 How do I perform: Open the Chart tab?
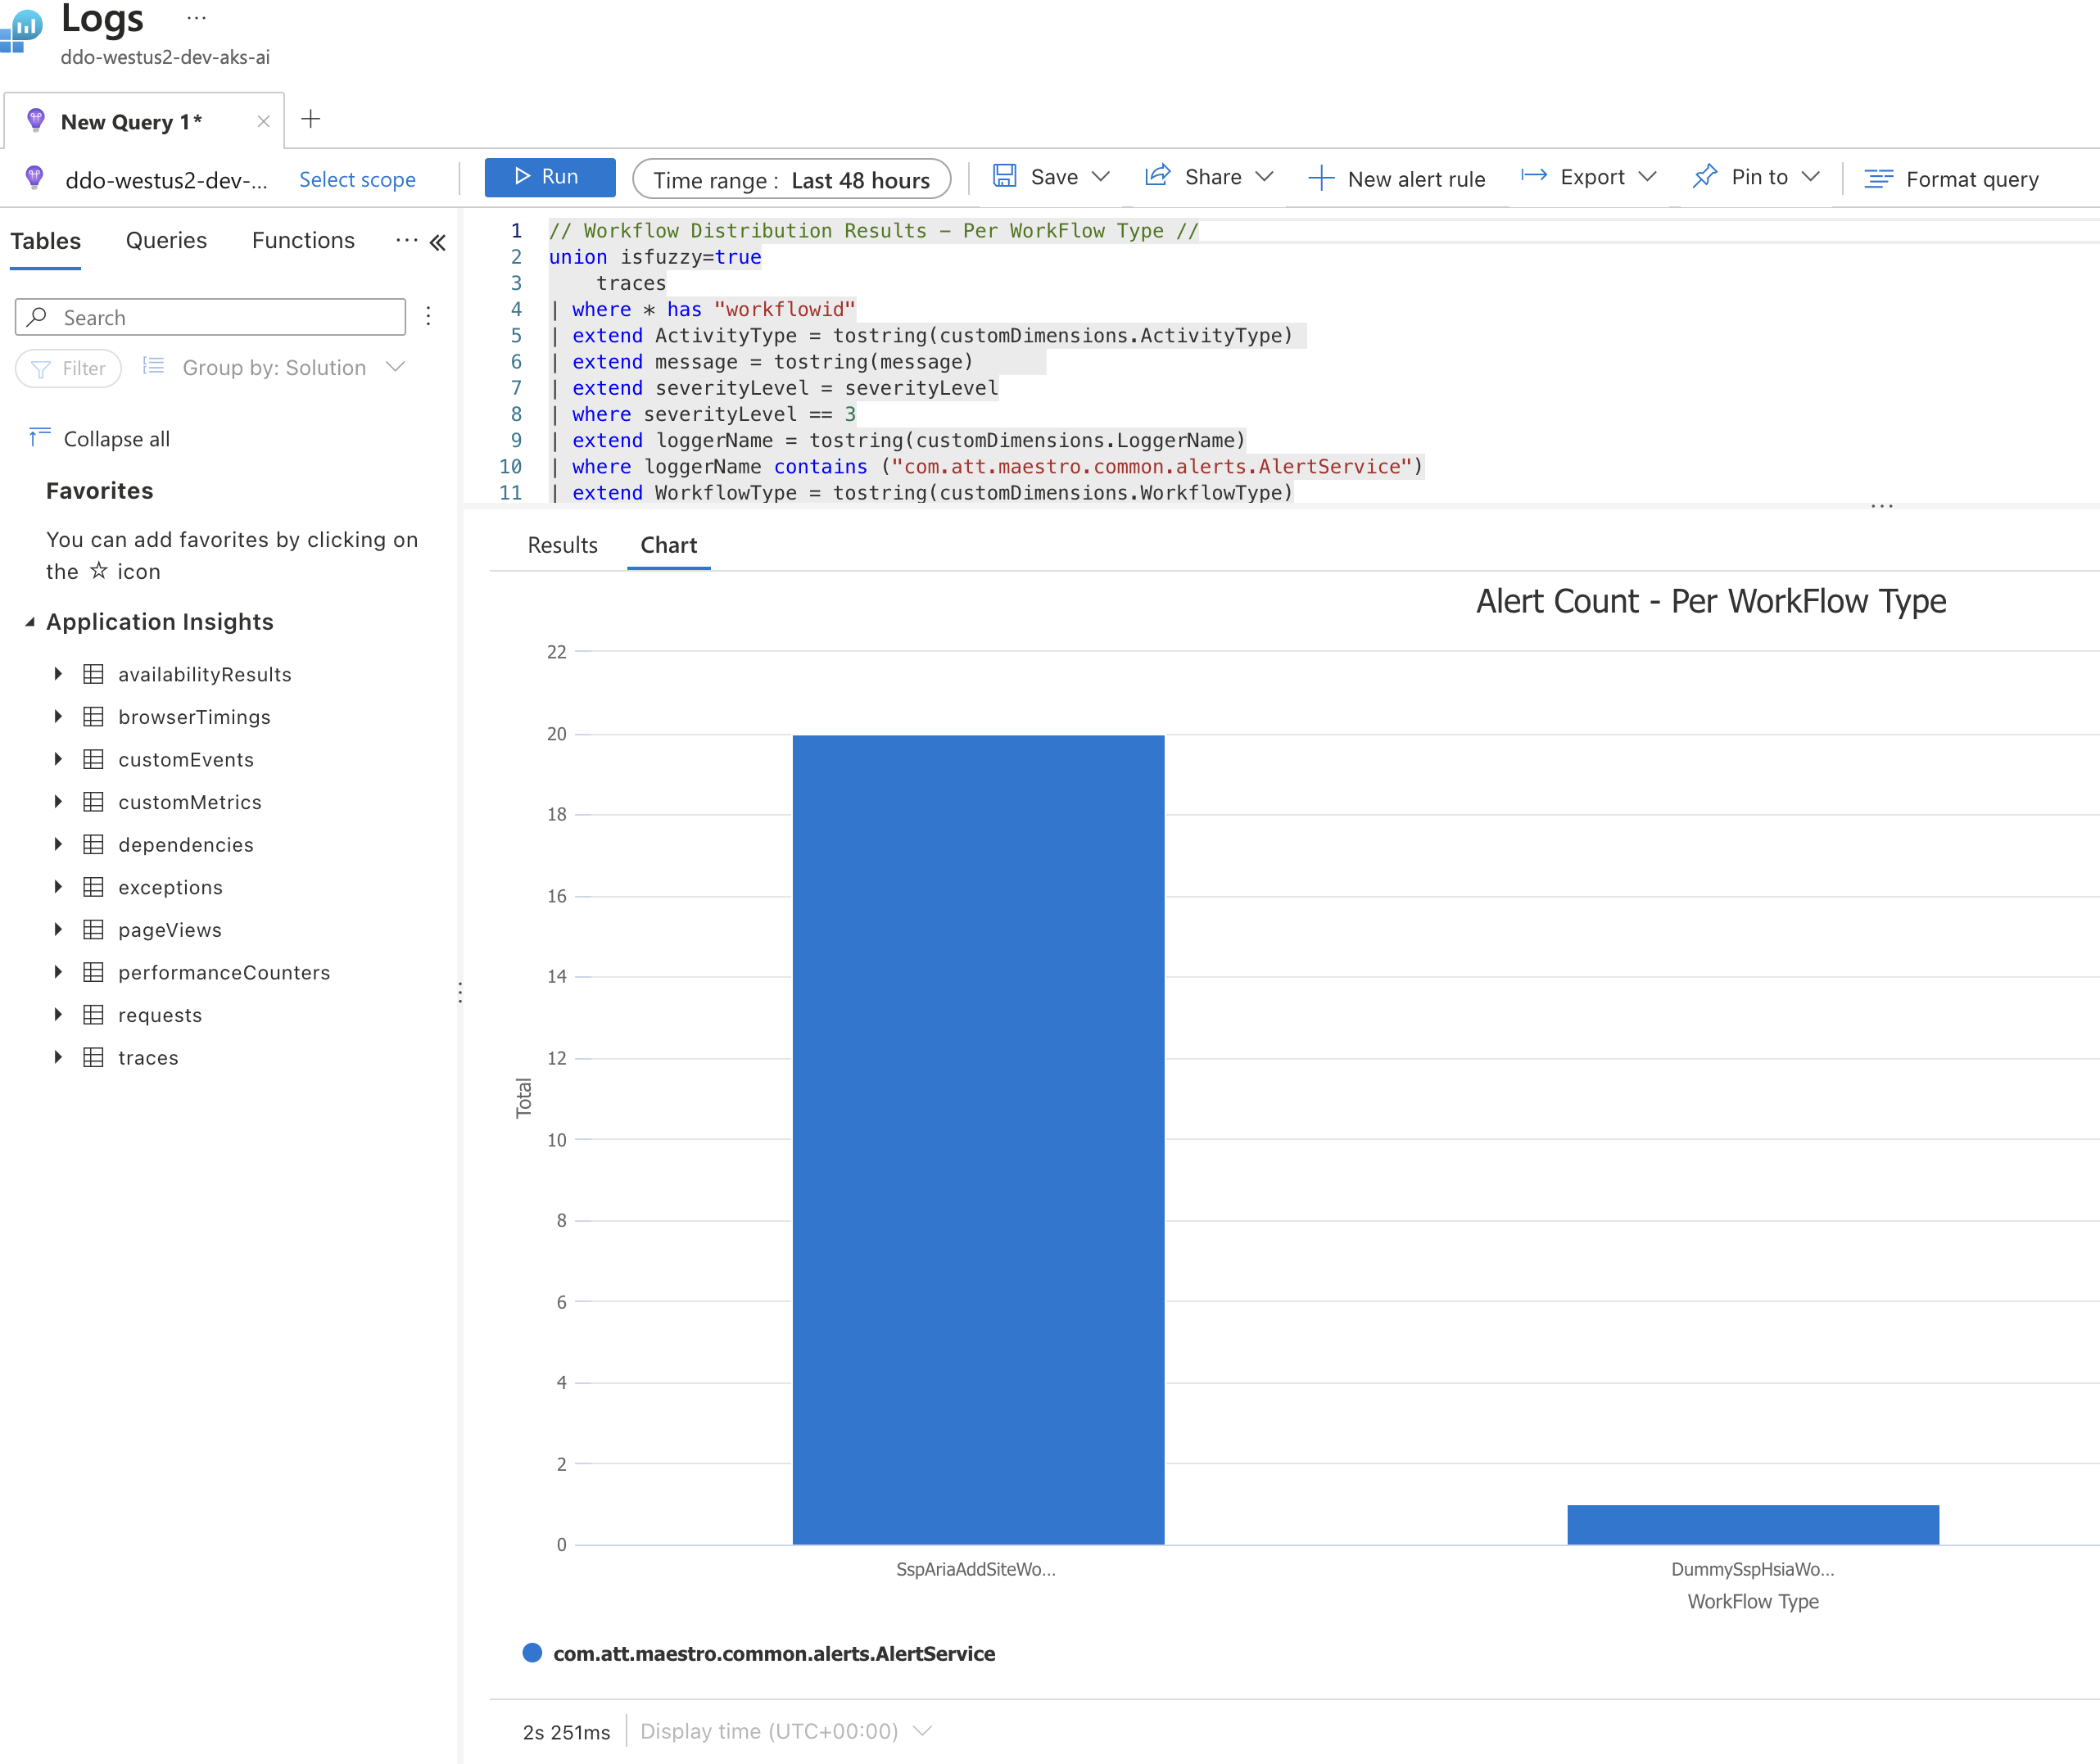point(668,545)
